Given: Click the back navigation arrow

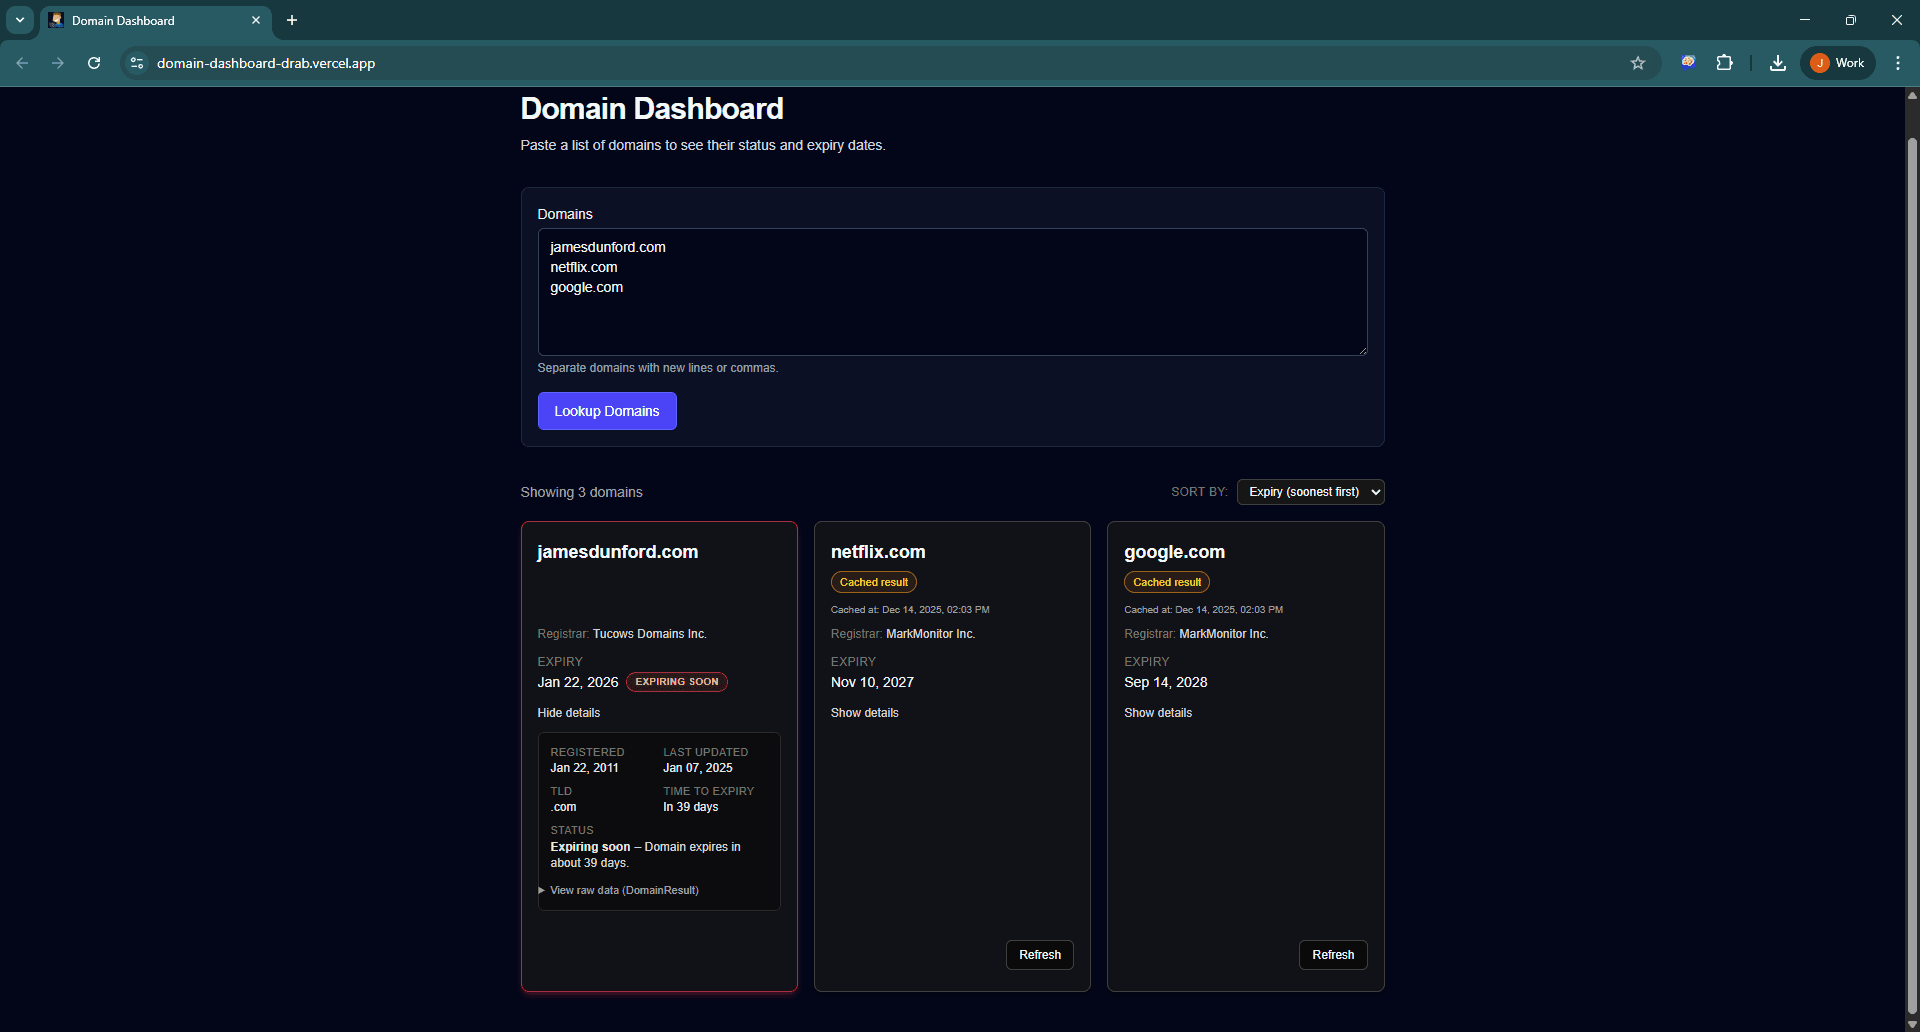Looking at the screenshot, I should 22,63.
